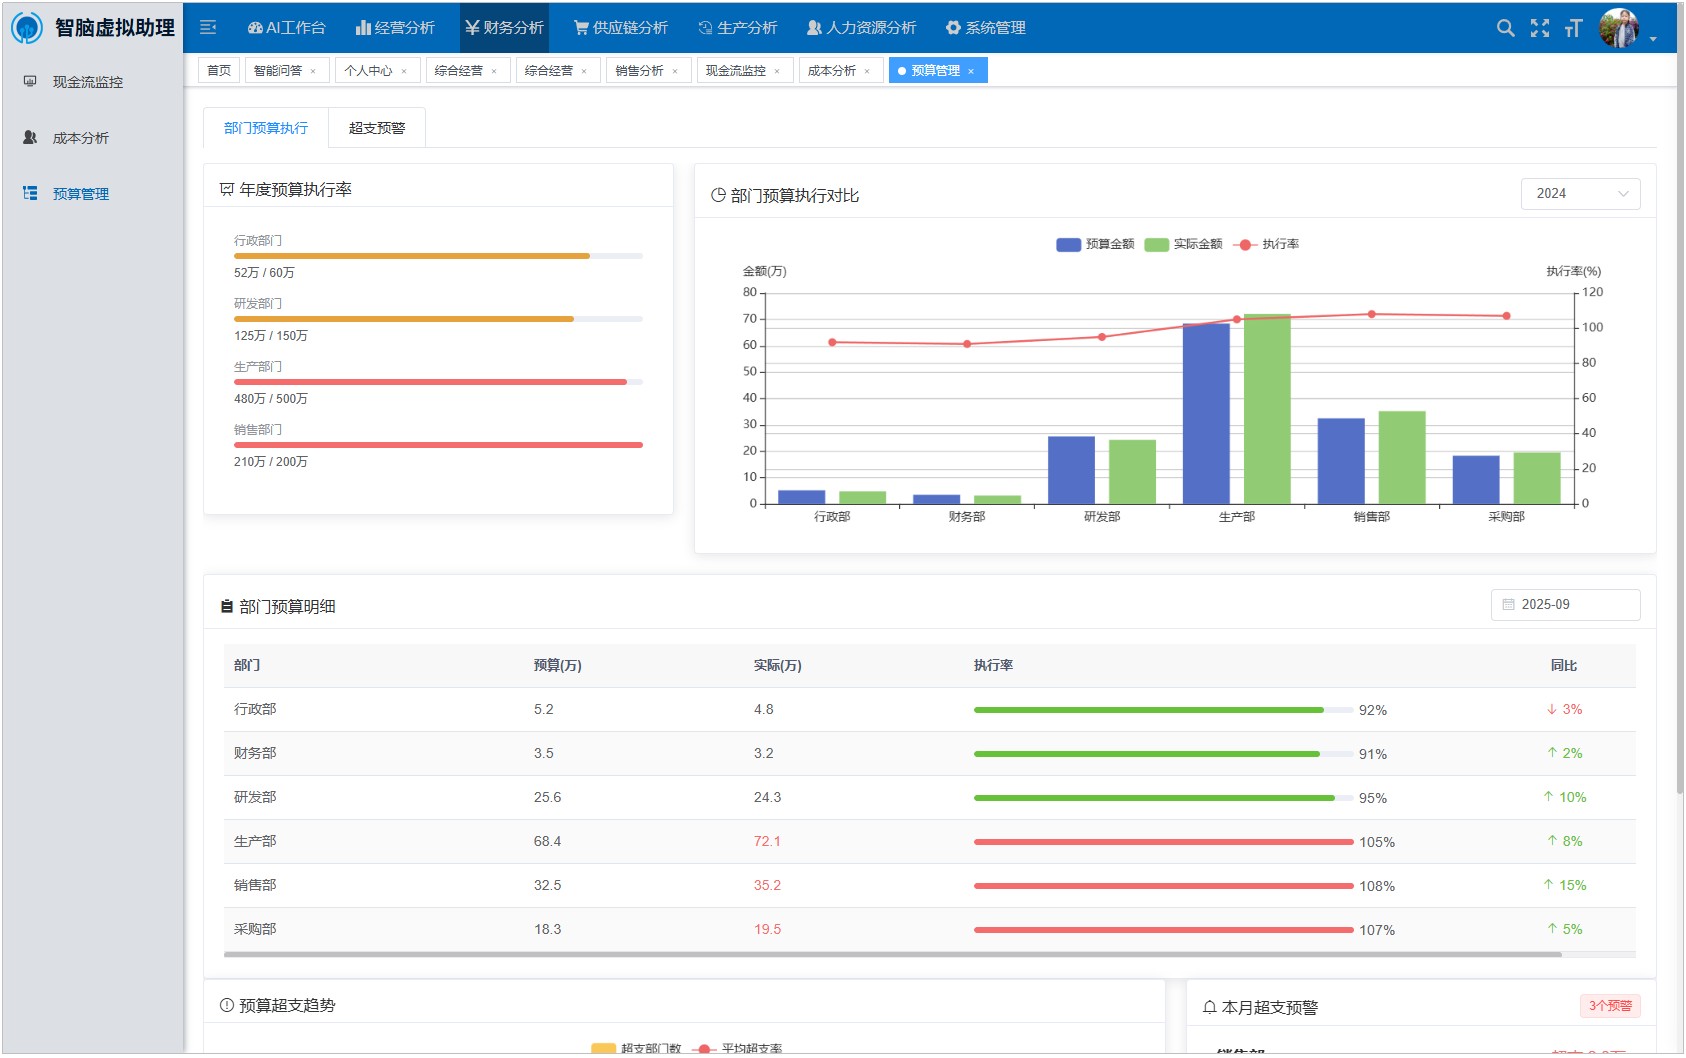The height and width of the screenshot is (1058, 1686).
Task: Close the 预算管理 tab
Action: (971, 71)
